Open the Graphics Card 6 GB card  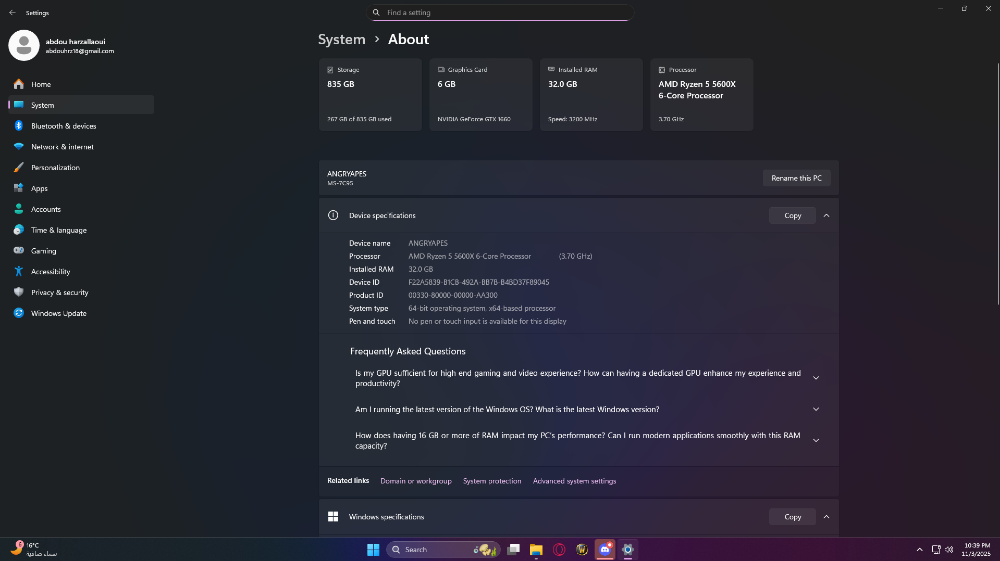[481, 94]
